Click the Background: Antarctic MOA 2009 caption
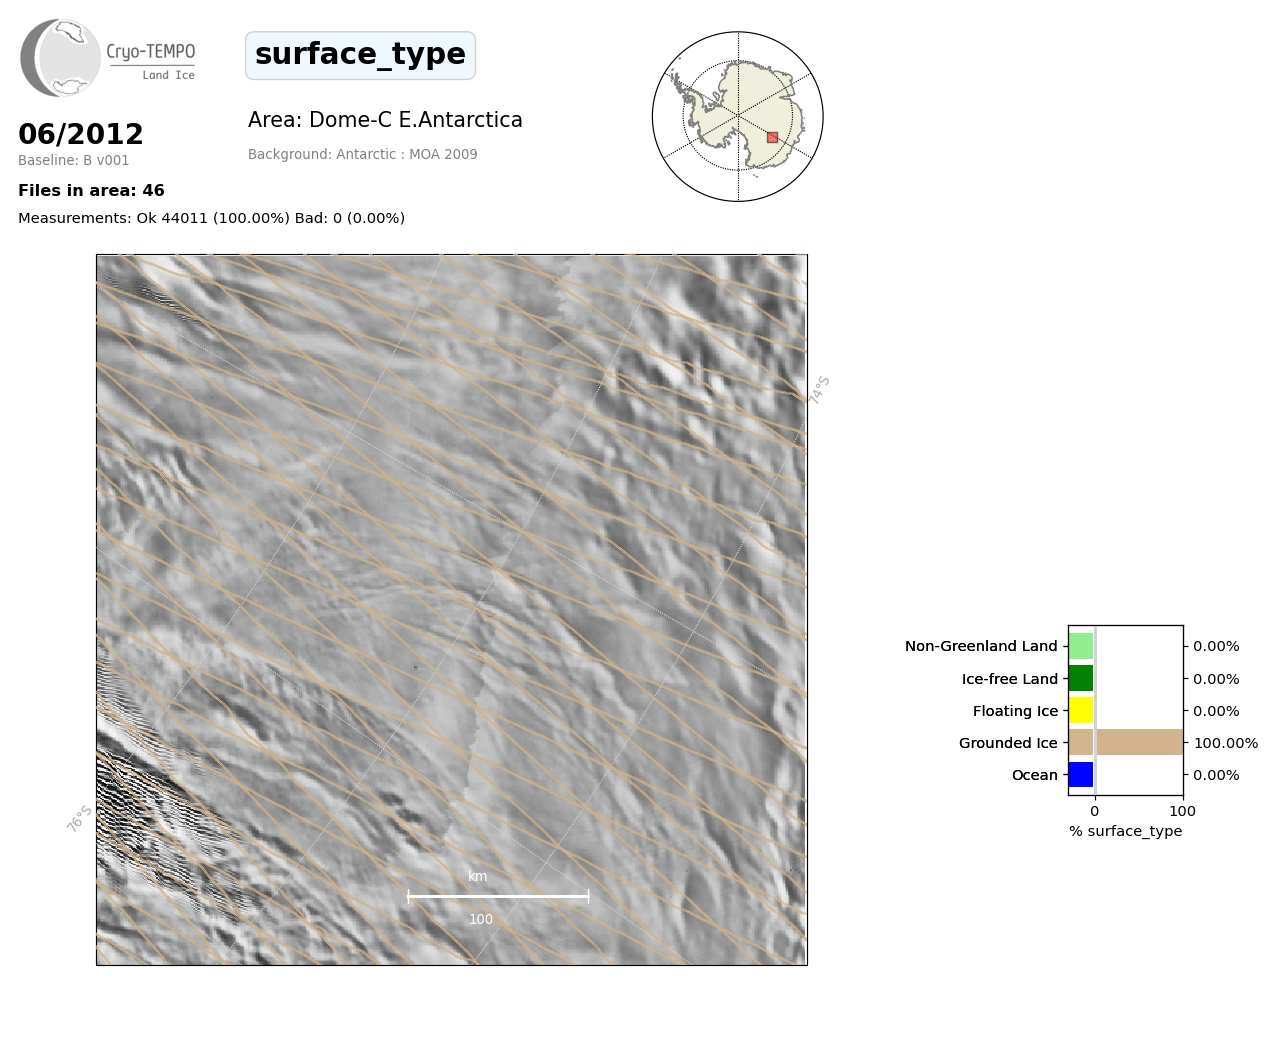 click(362, 154)
